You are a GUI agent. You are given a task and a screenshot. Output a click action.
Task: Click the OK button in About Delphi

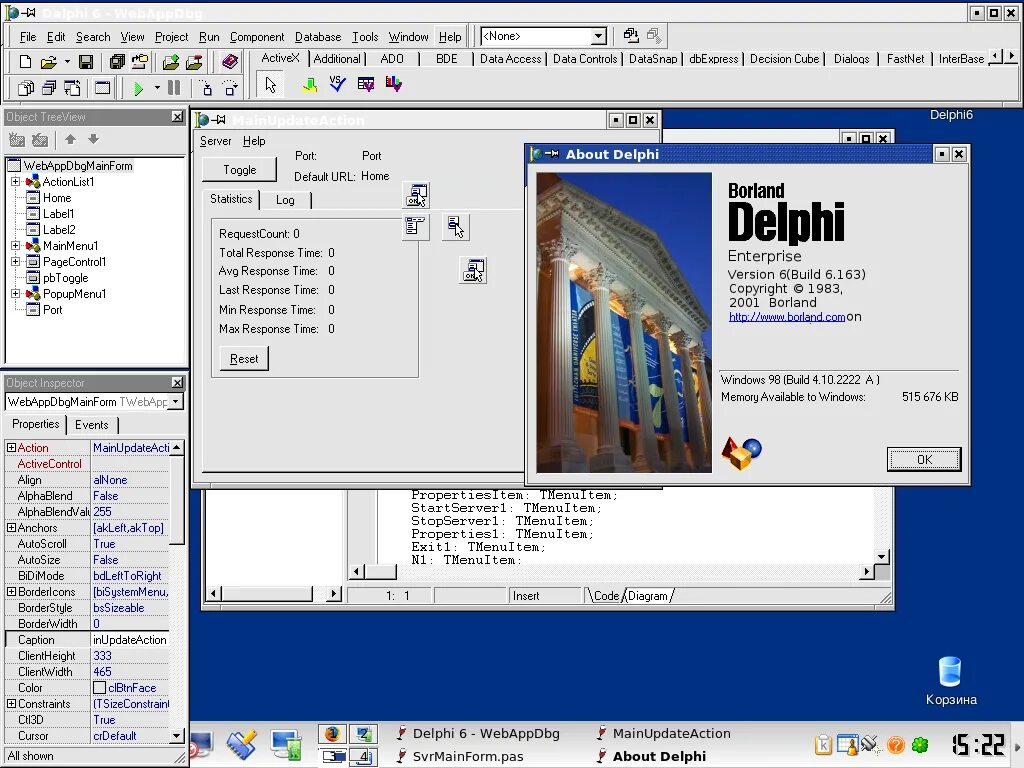(924, 459)
